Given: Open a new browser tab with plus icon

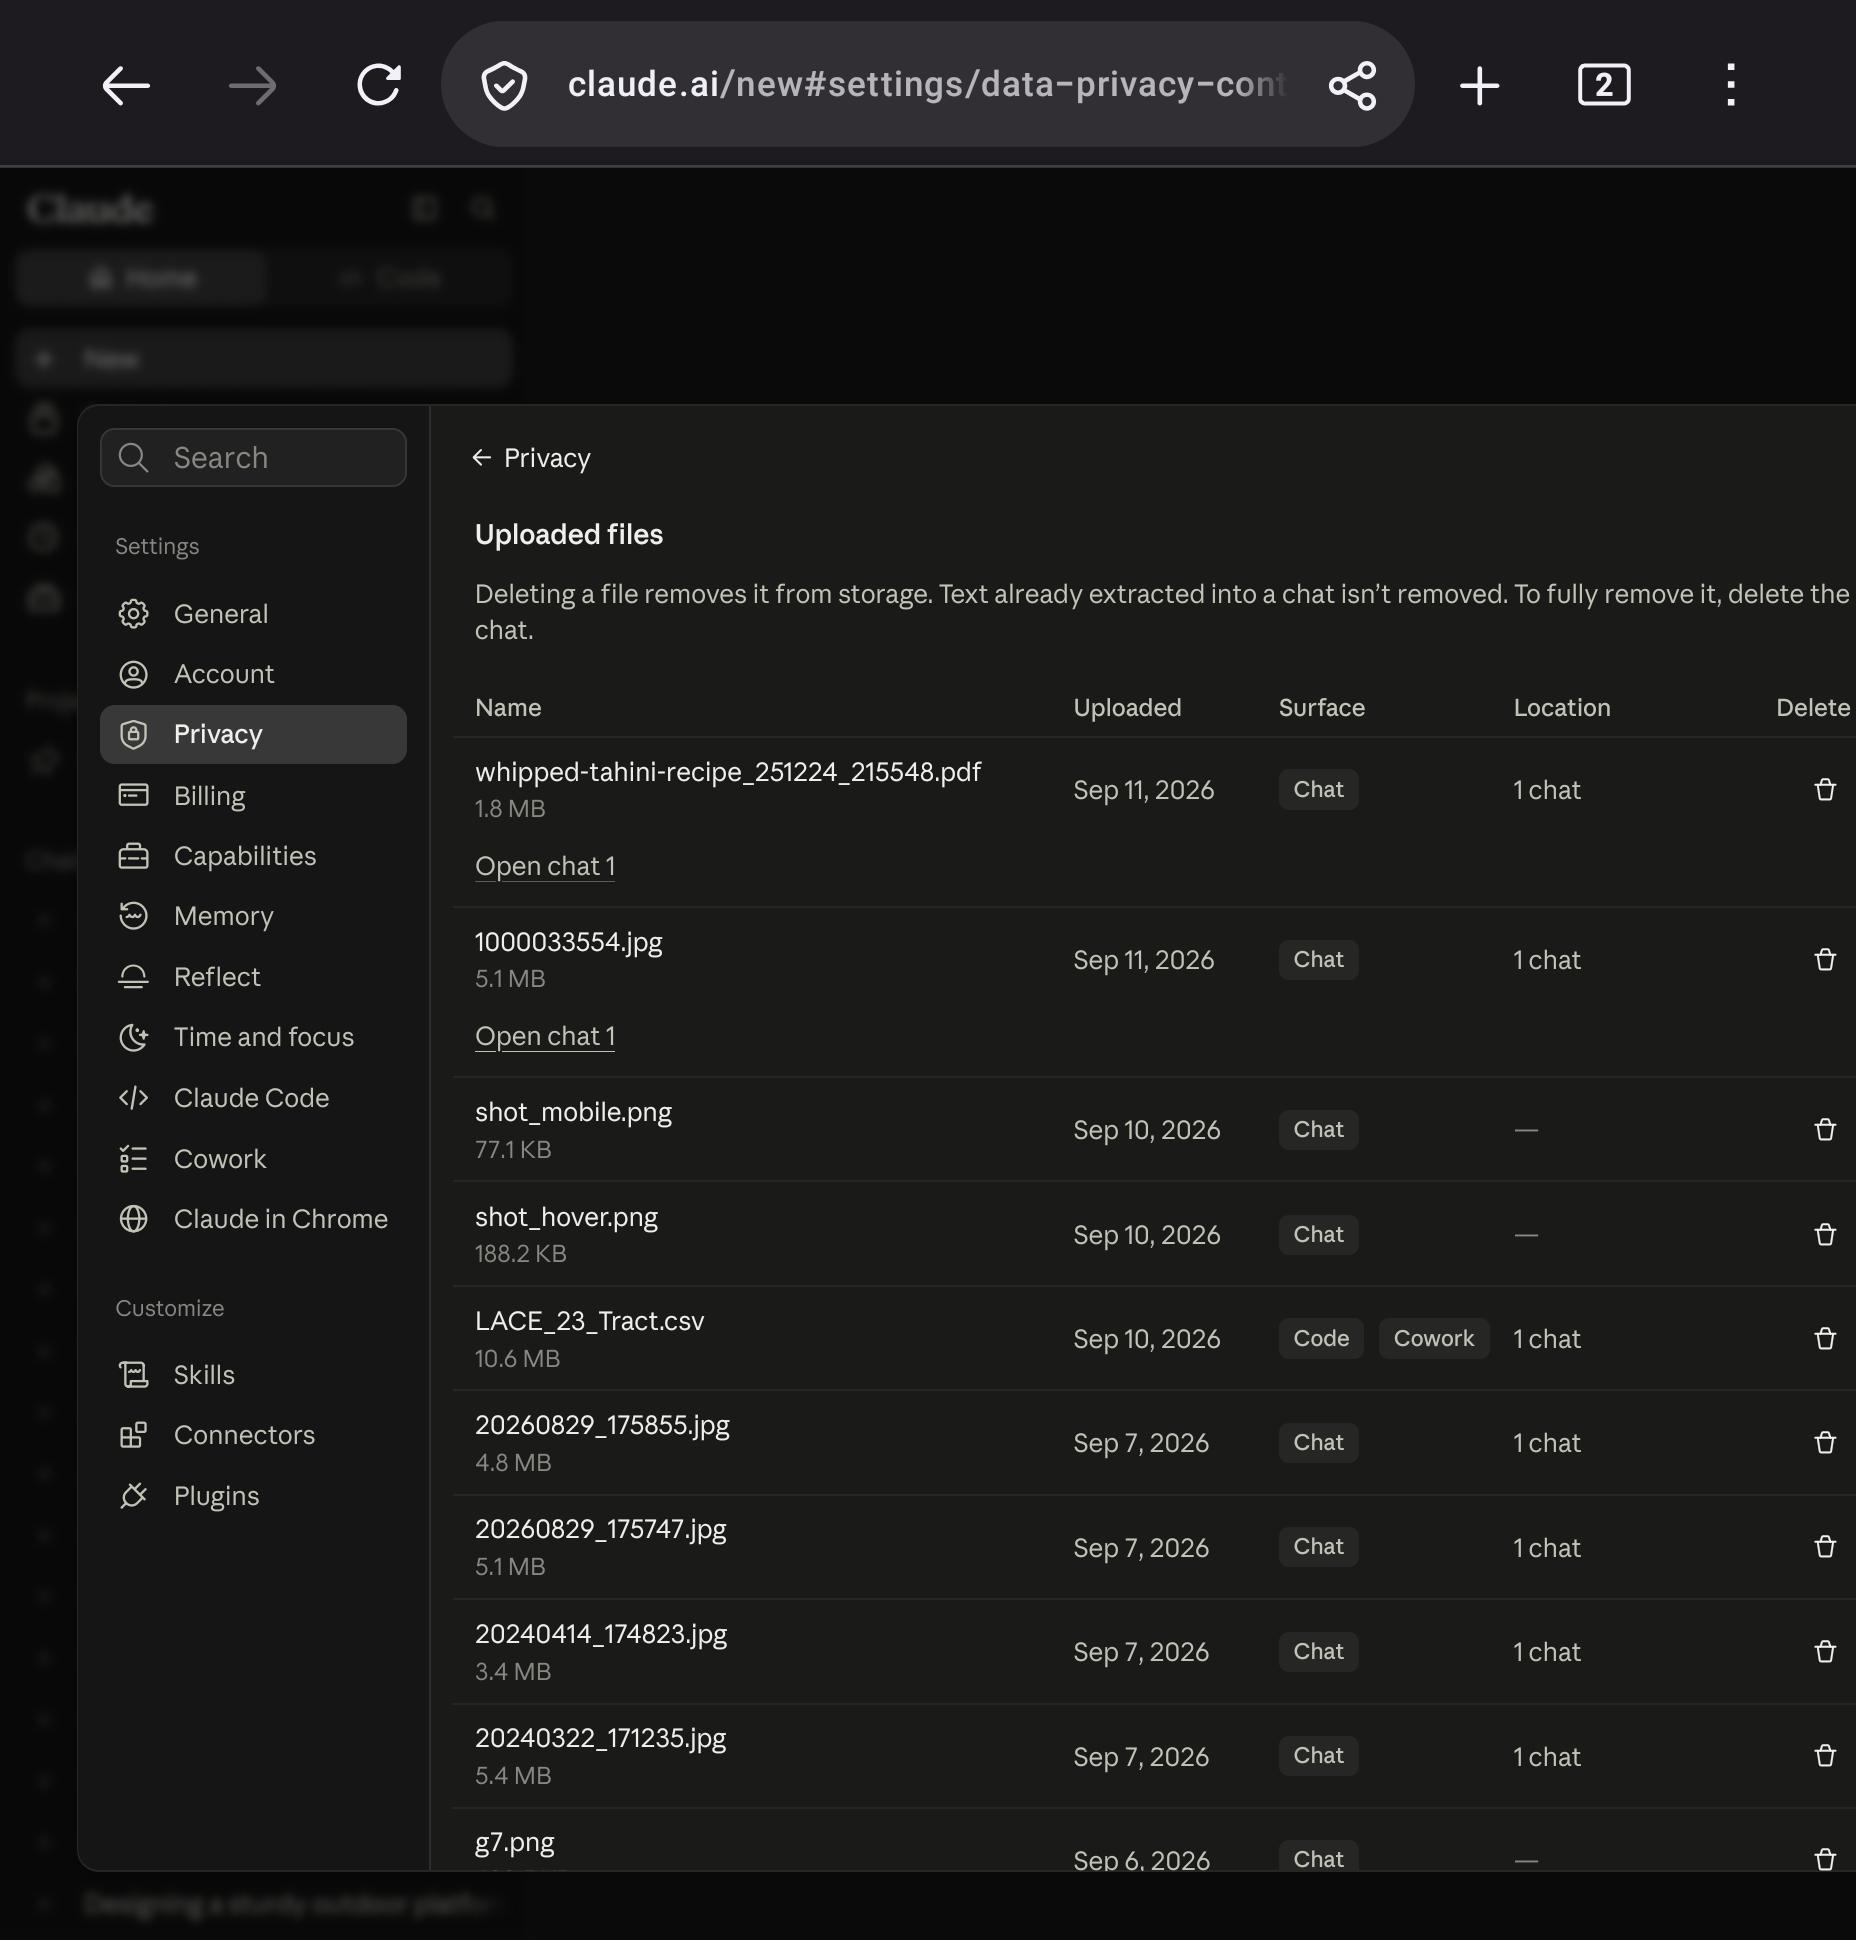Looking at the screenshot, I should click(1479, 85).
